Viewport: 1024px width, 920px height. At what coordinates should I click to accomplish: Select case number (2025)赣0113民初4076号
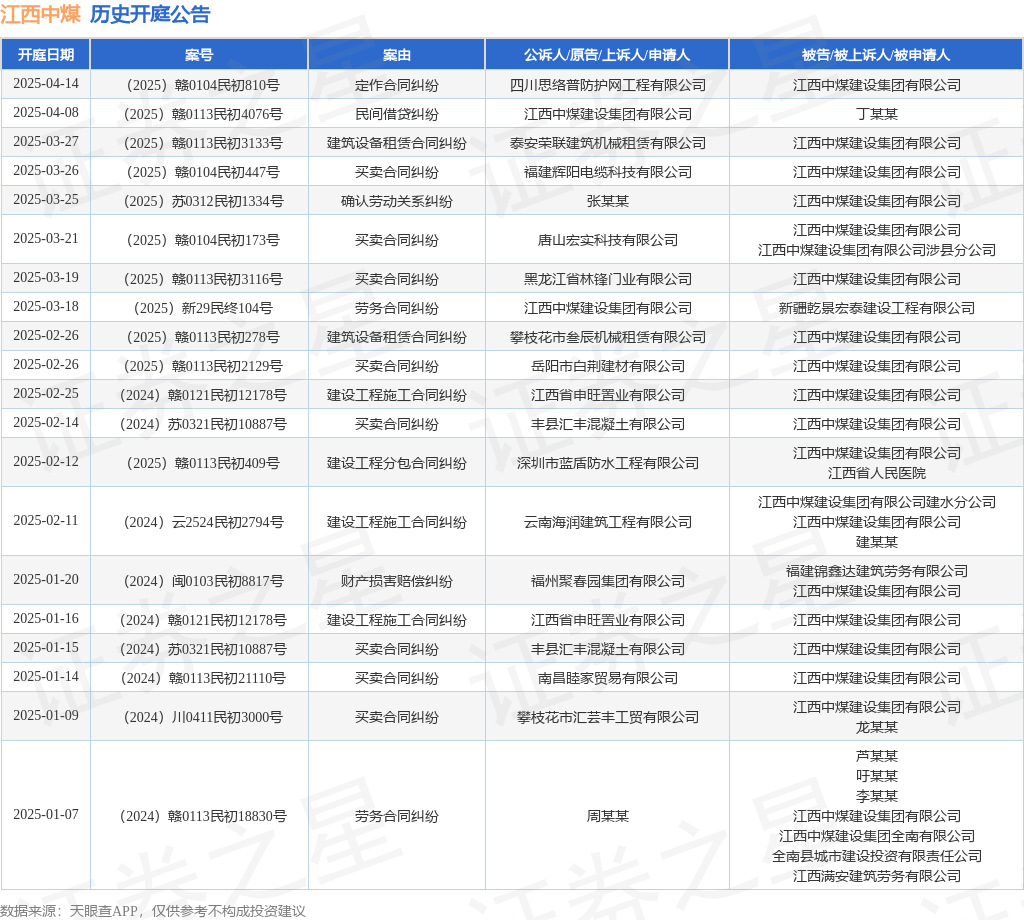pos(203,114)
